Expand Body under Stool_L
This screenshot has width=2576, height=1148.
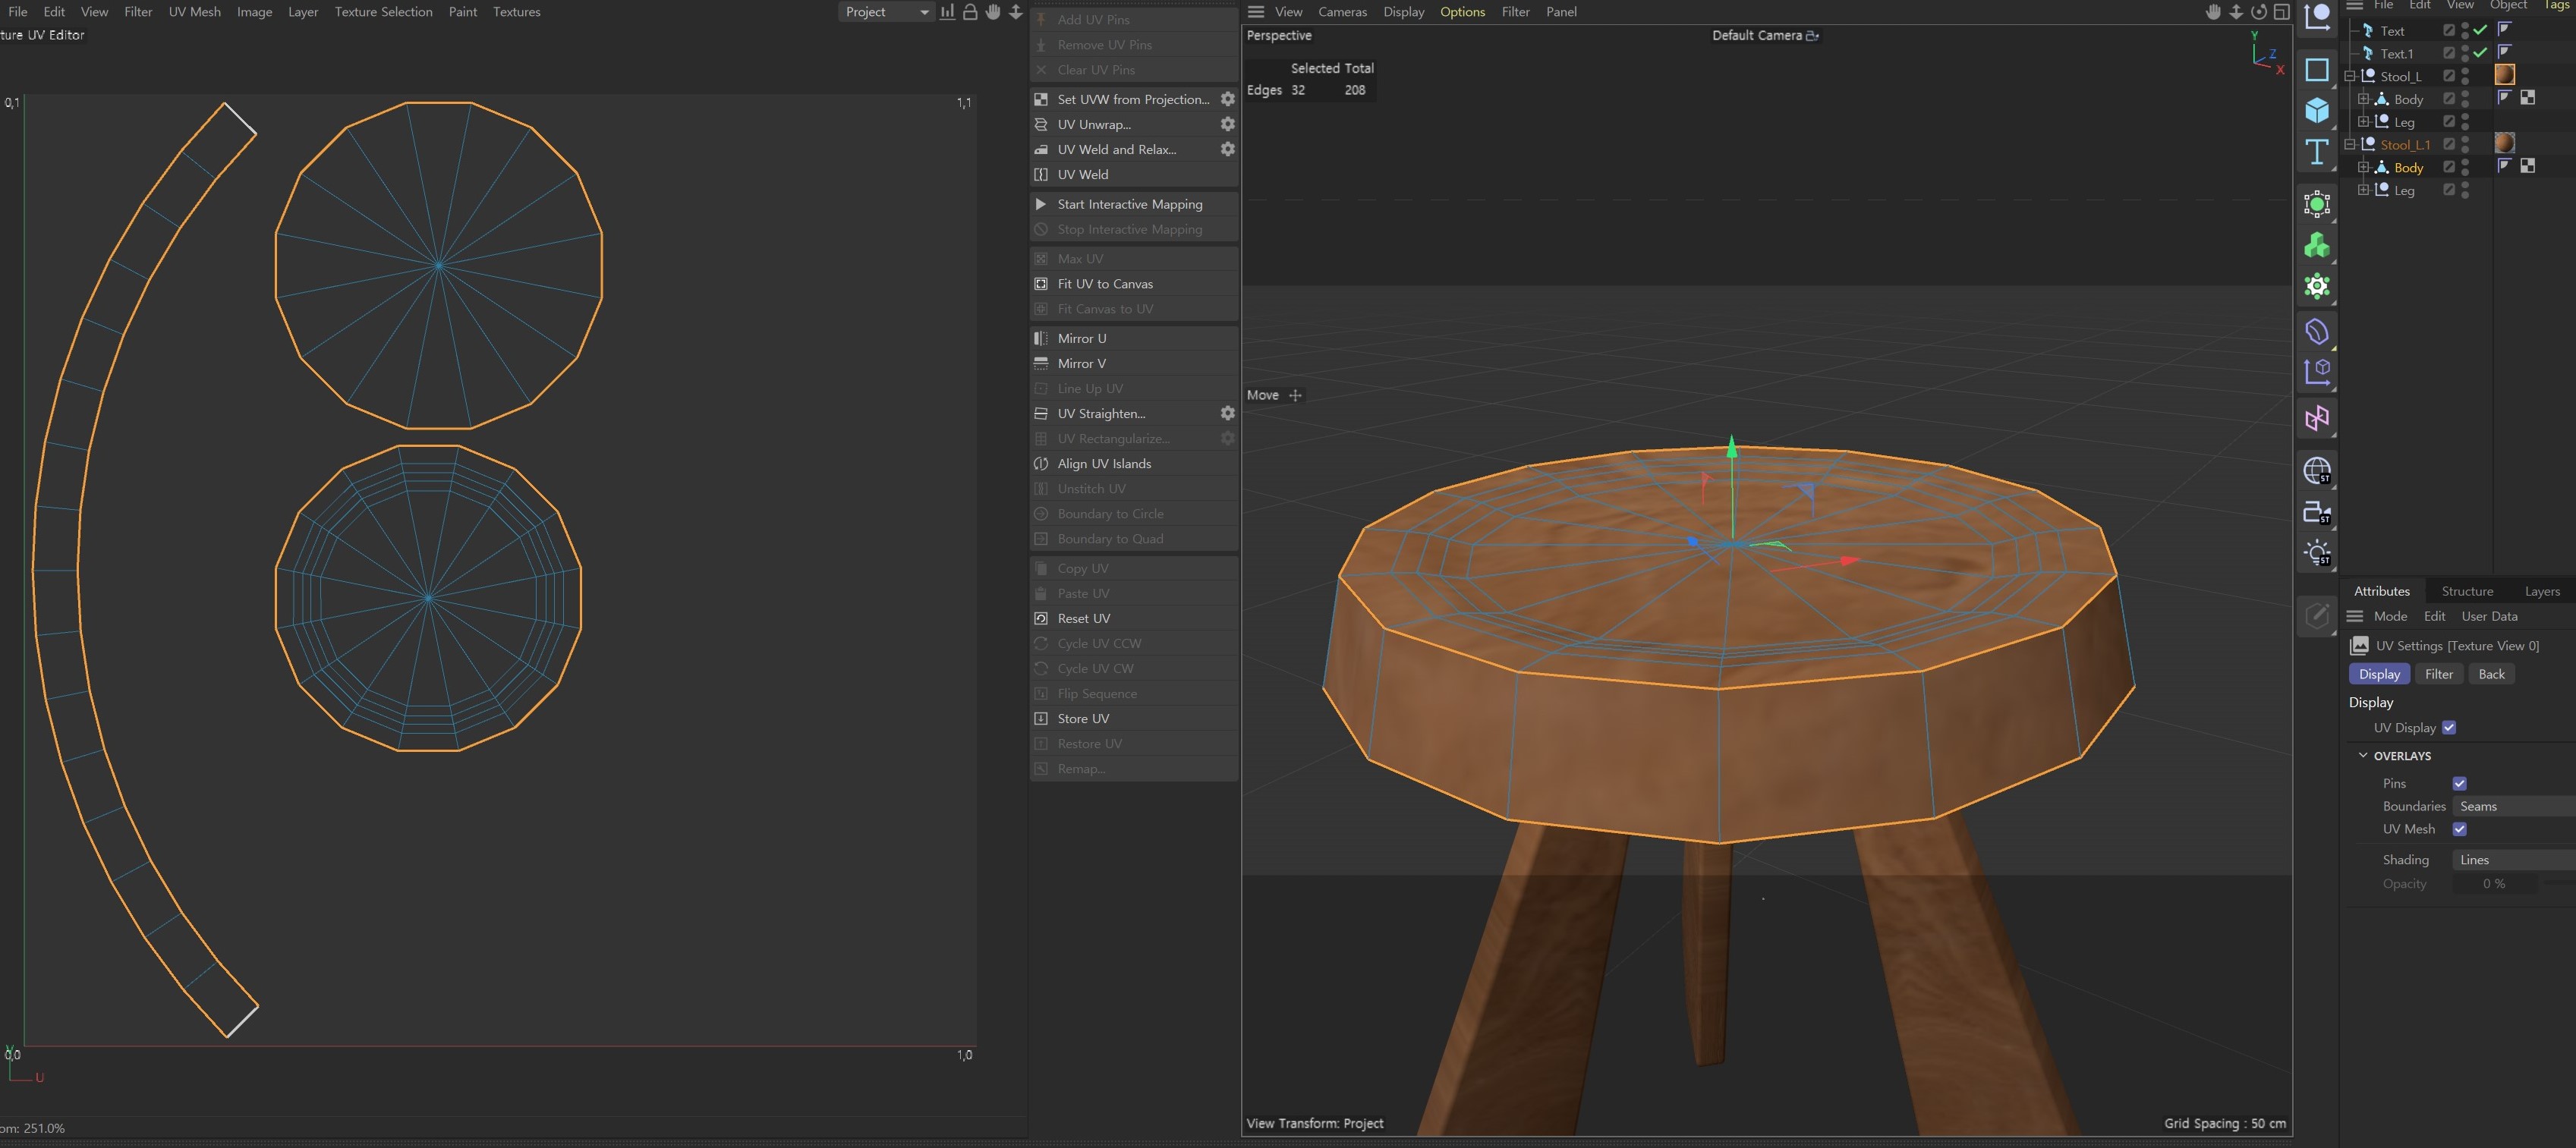(2363, 99)
